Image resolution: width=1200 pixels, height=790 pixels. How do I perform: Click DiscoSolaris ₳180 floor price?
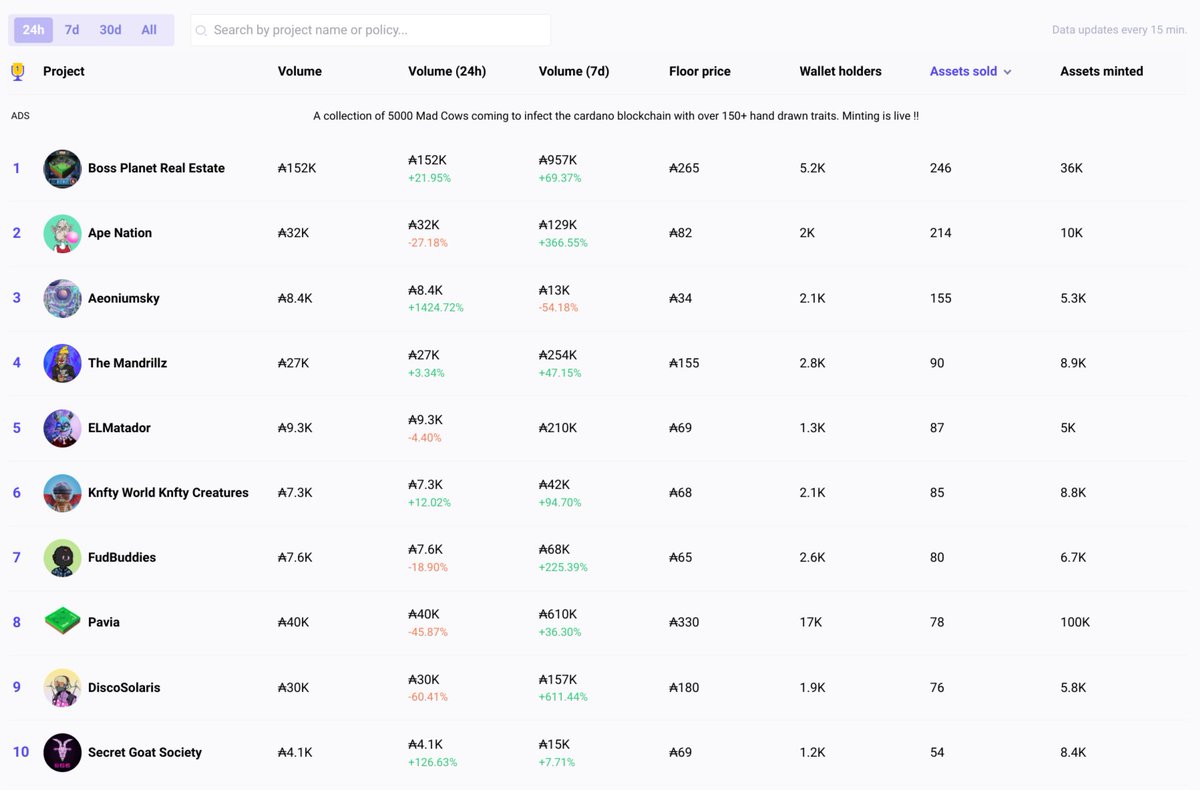tap(684, 687)
